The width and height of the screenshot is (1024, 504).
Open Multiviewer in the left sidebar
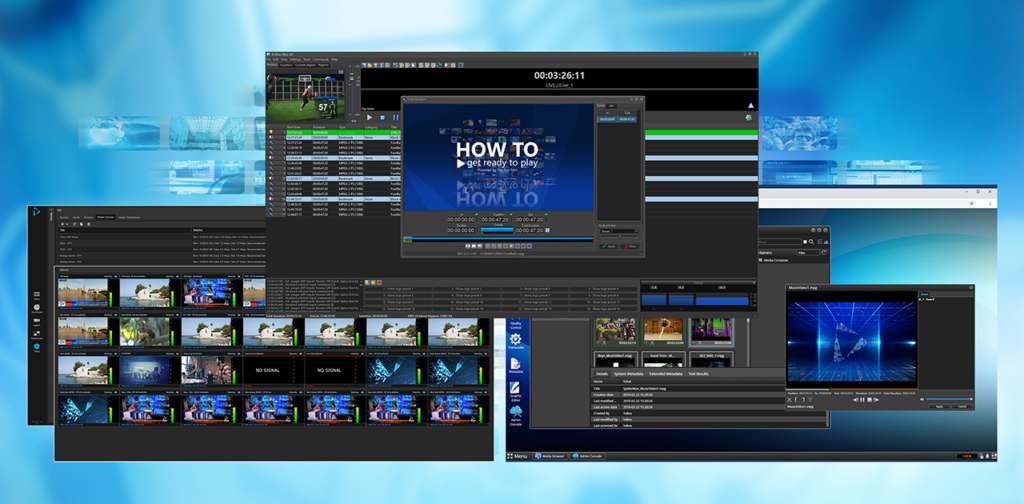coord(37,335)
